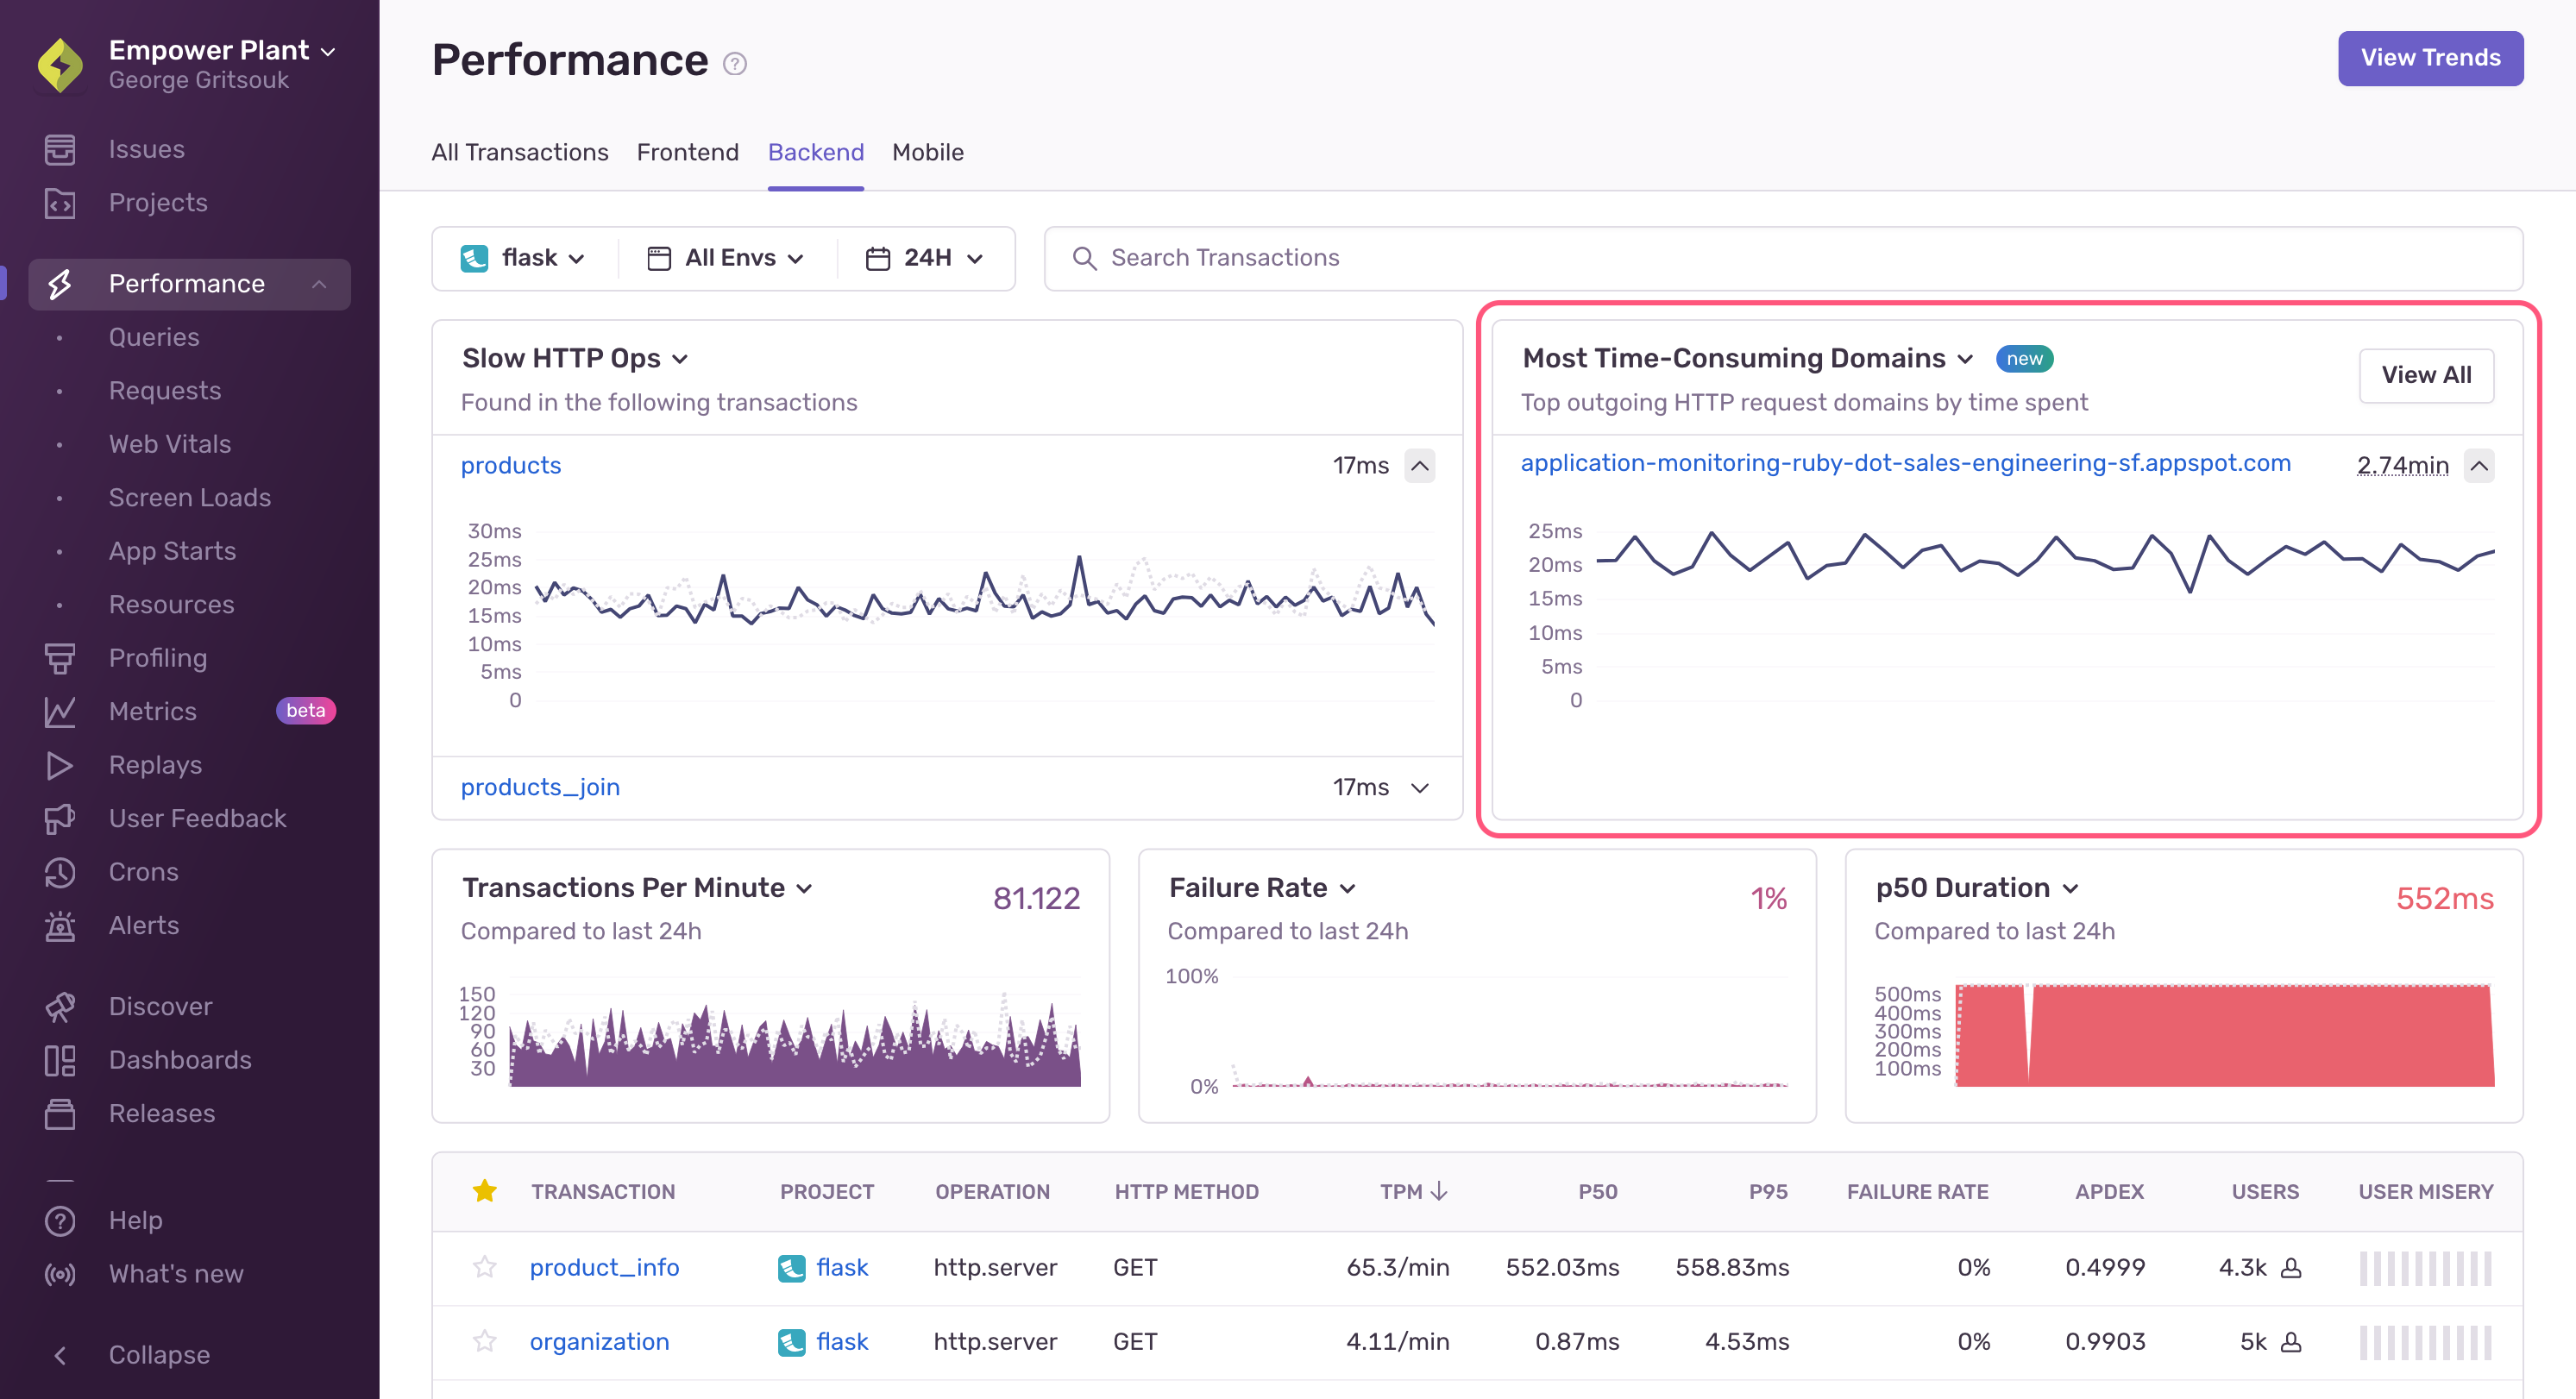Click the Dashboards grid icon

pos(60,1060)
